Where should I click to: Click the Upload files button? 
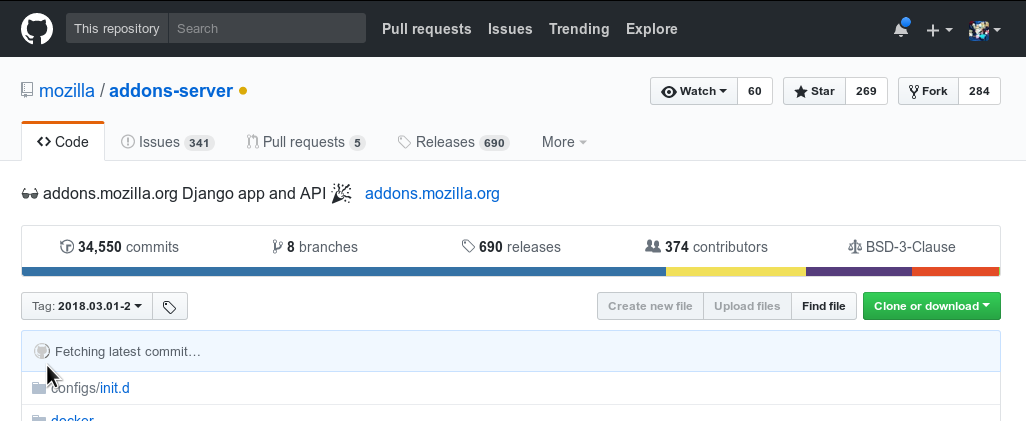747,306
